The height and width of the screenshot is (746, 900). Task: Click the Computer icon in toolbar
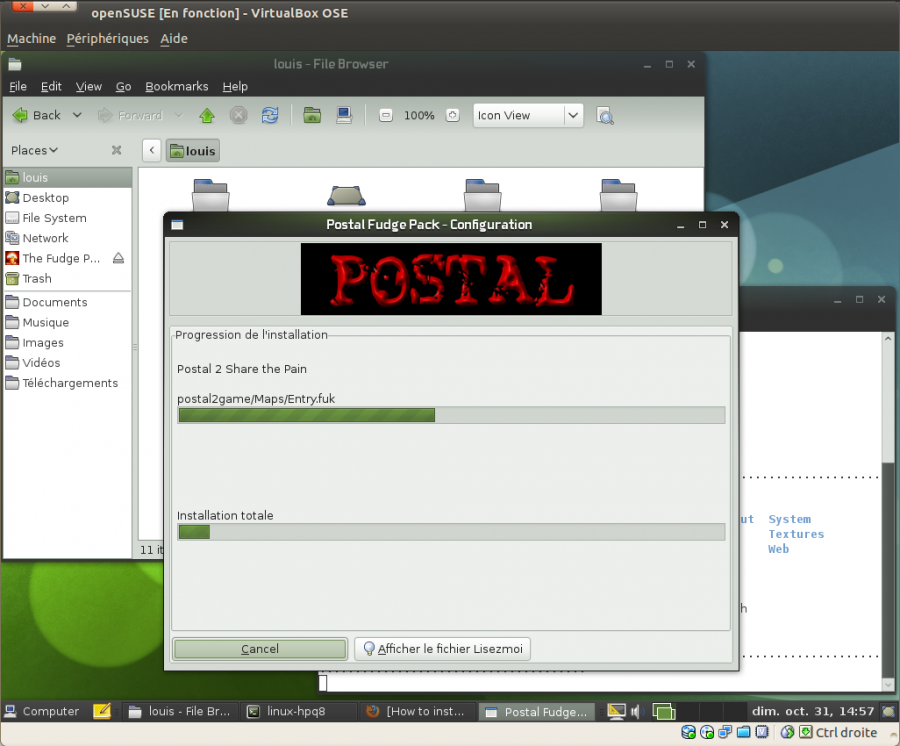pyautogui.click(x=344, y=115)
